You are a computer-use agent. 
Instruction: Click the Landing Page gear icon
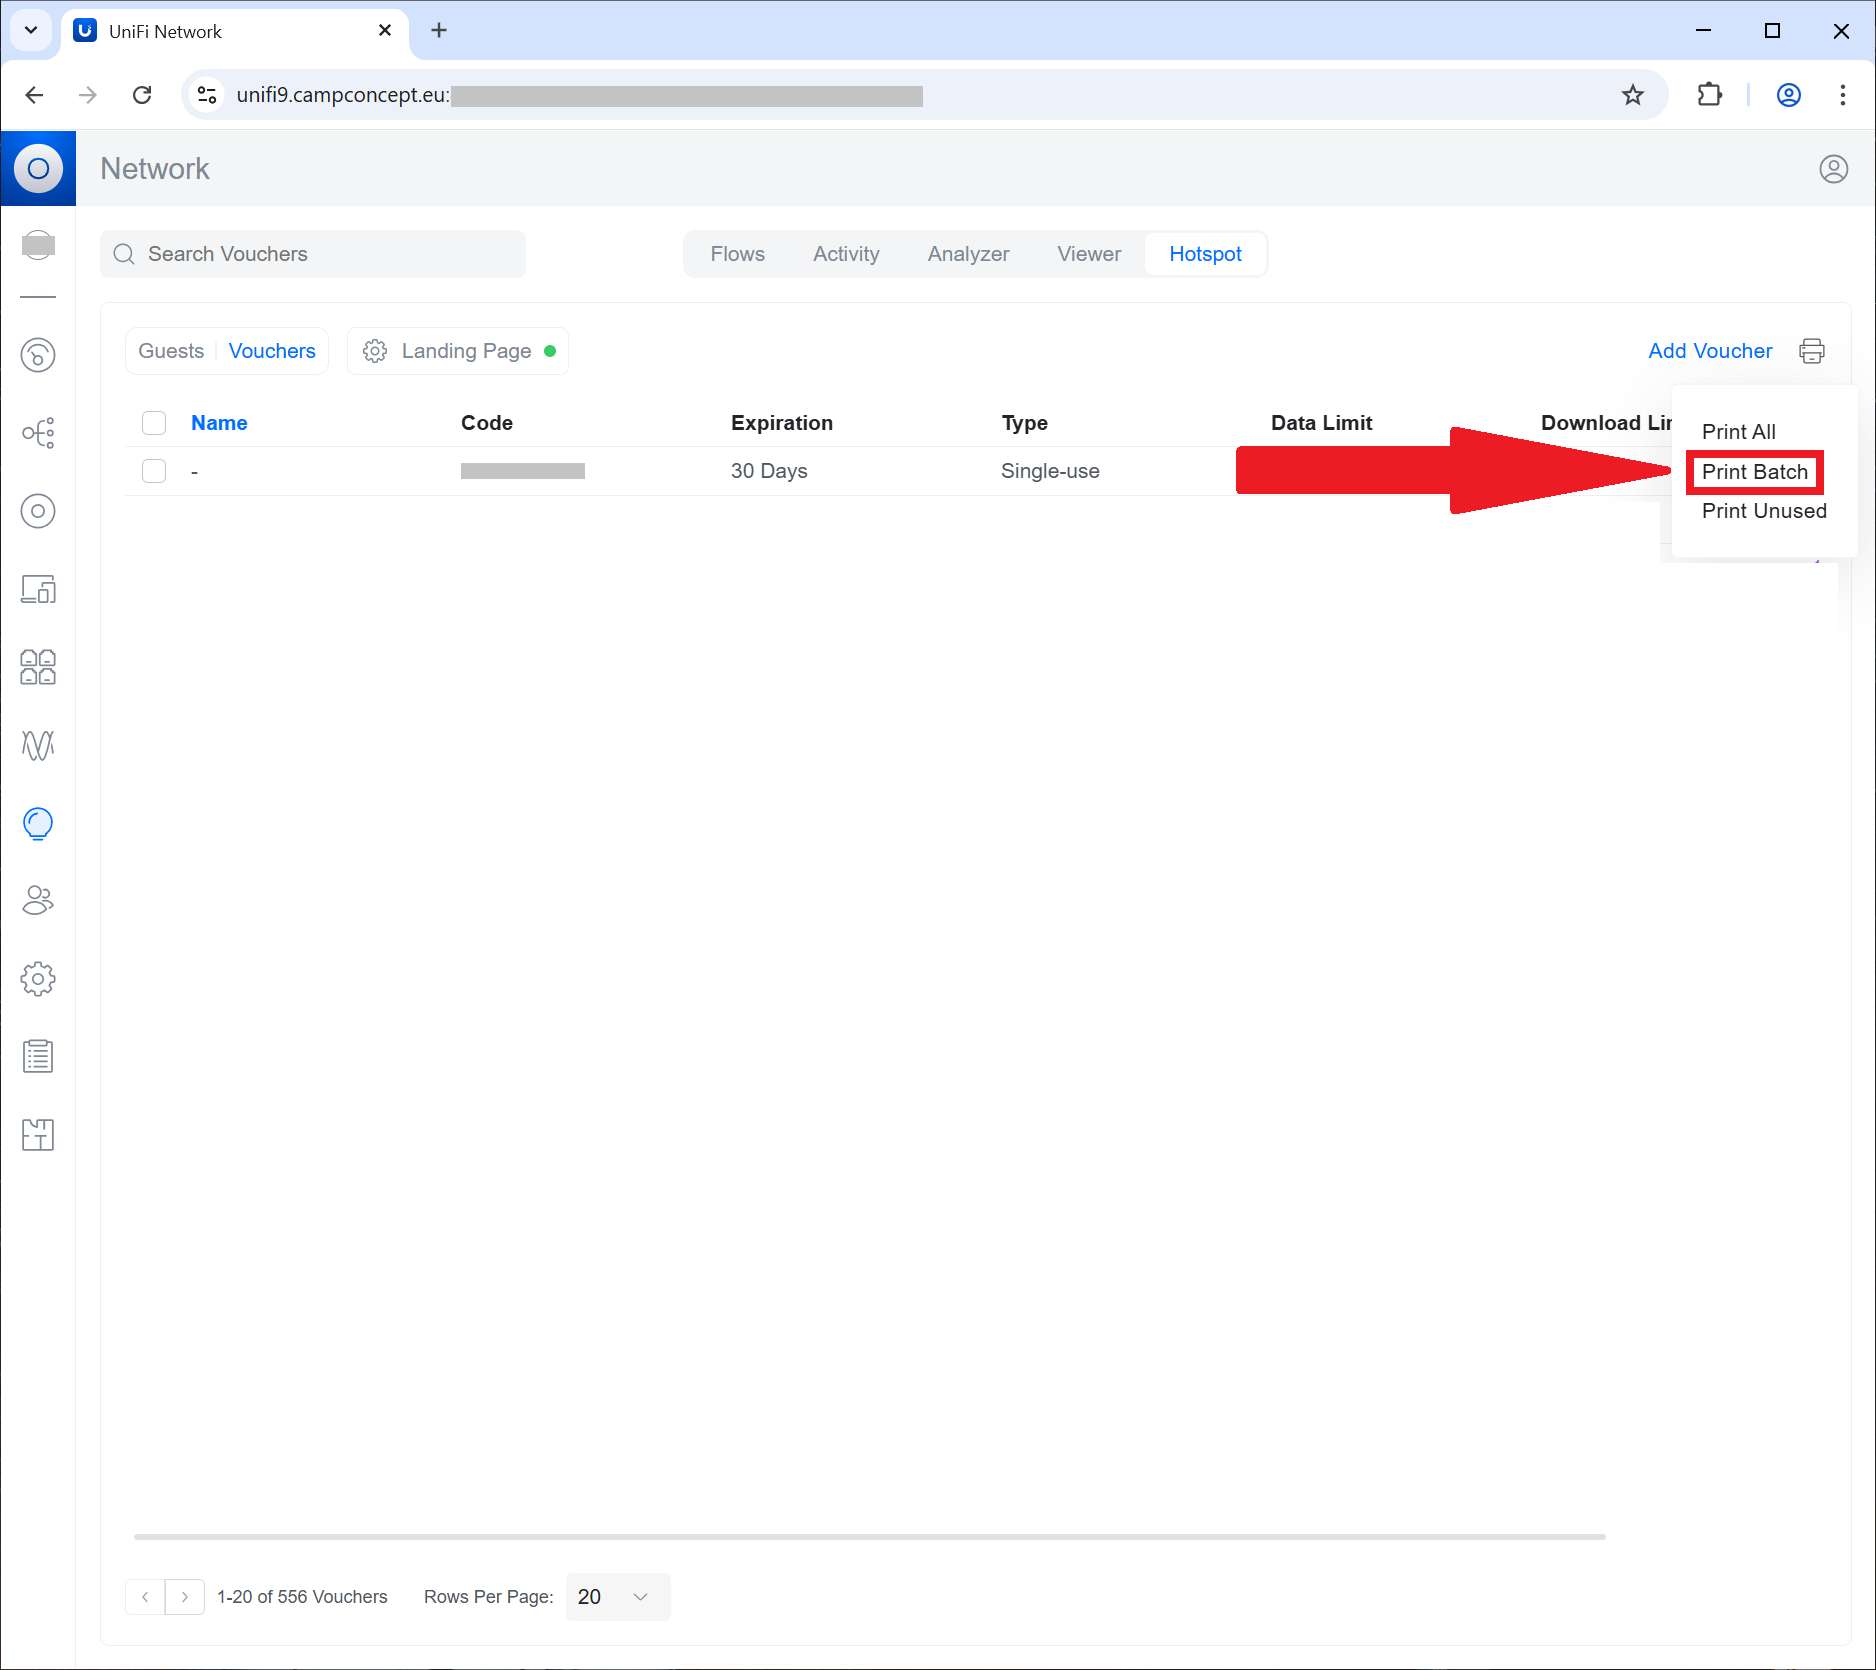pos(375,351)
